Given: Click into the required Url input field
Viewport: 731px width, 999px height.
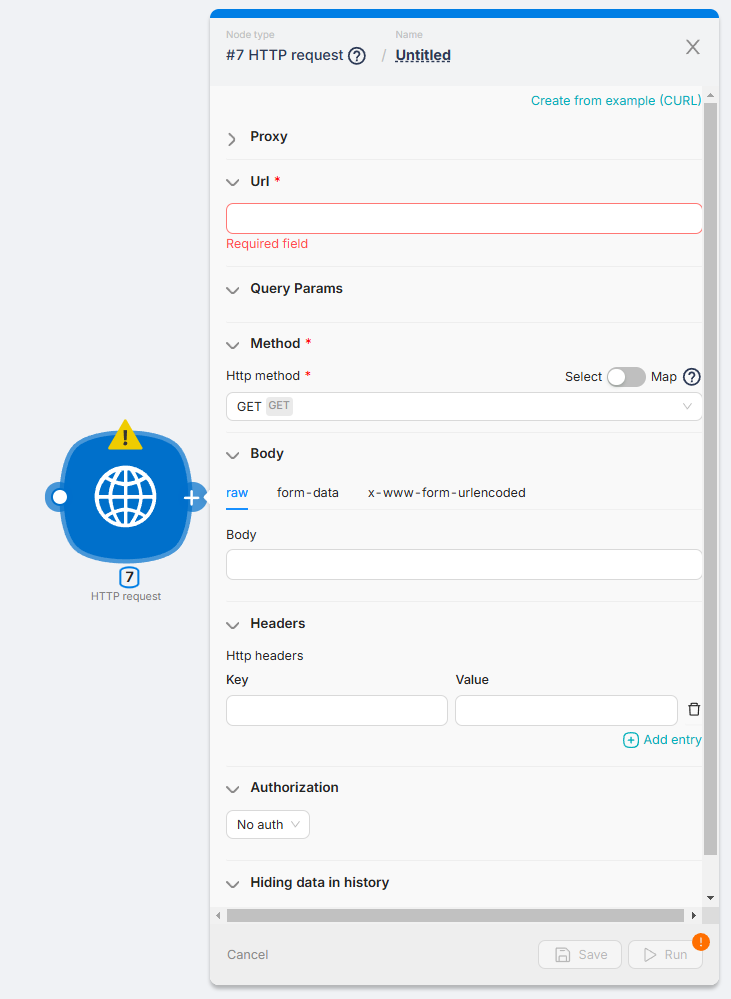Looking at the screenshot, I should [x=464, y=219].
